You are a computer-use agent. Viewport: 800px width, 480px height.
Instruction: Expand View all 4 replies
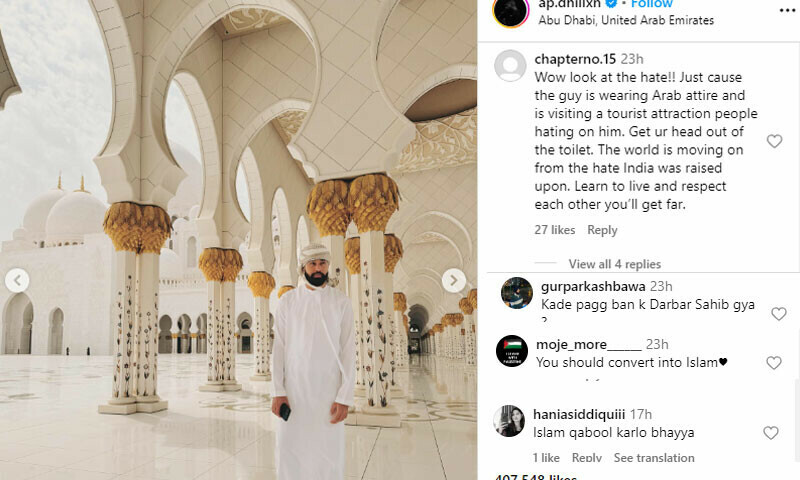pos(614,264)
